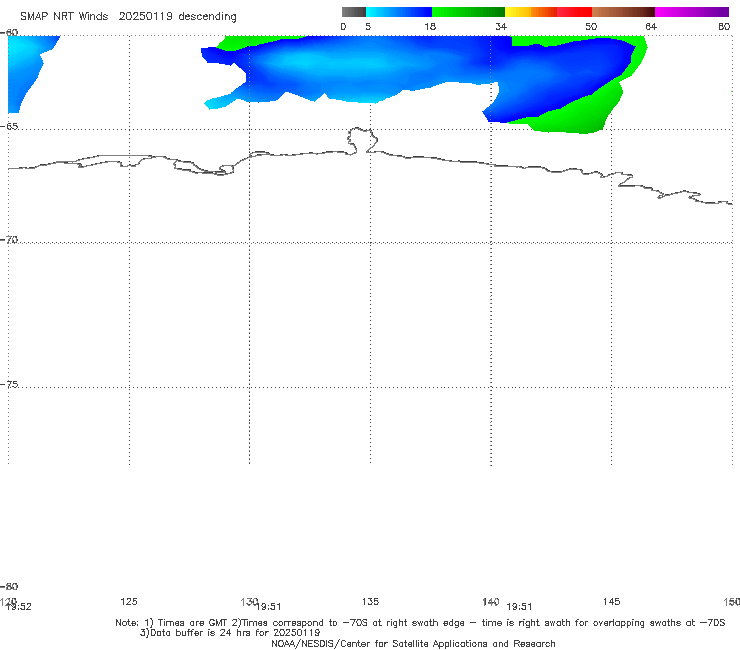Click the longitude label '135'
Image resolution: width=740 pixels, height=650 pixels.
[370, 601]
